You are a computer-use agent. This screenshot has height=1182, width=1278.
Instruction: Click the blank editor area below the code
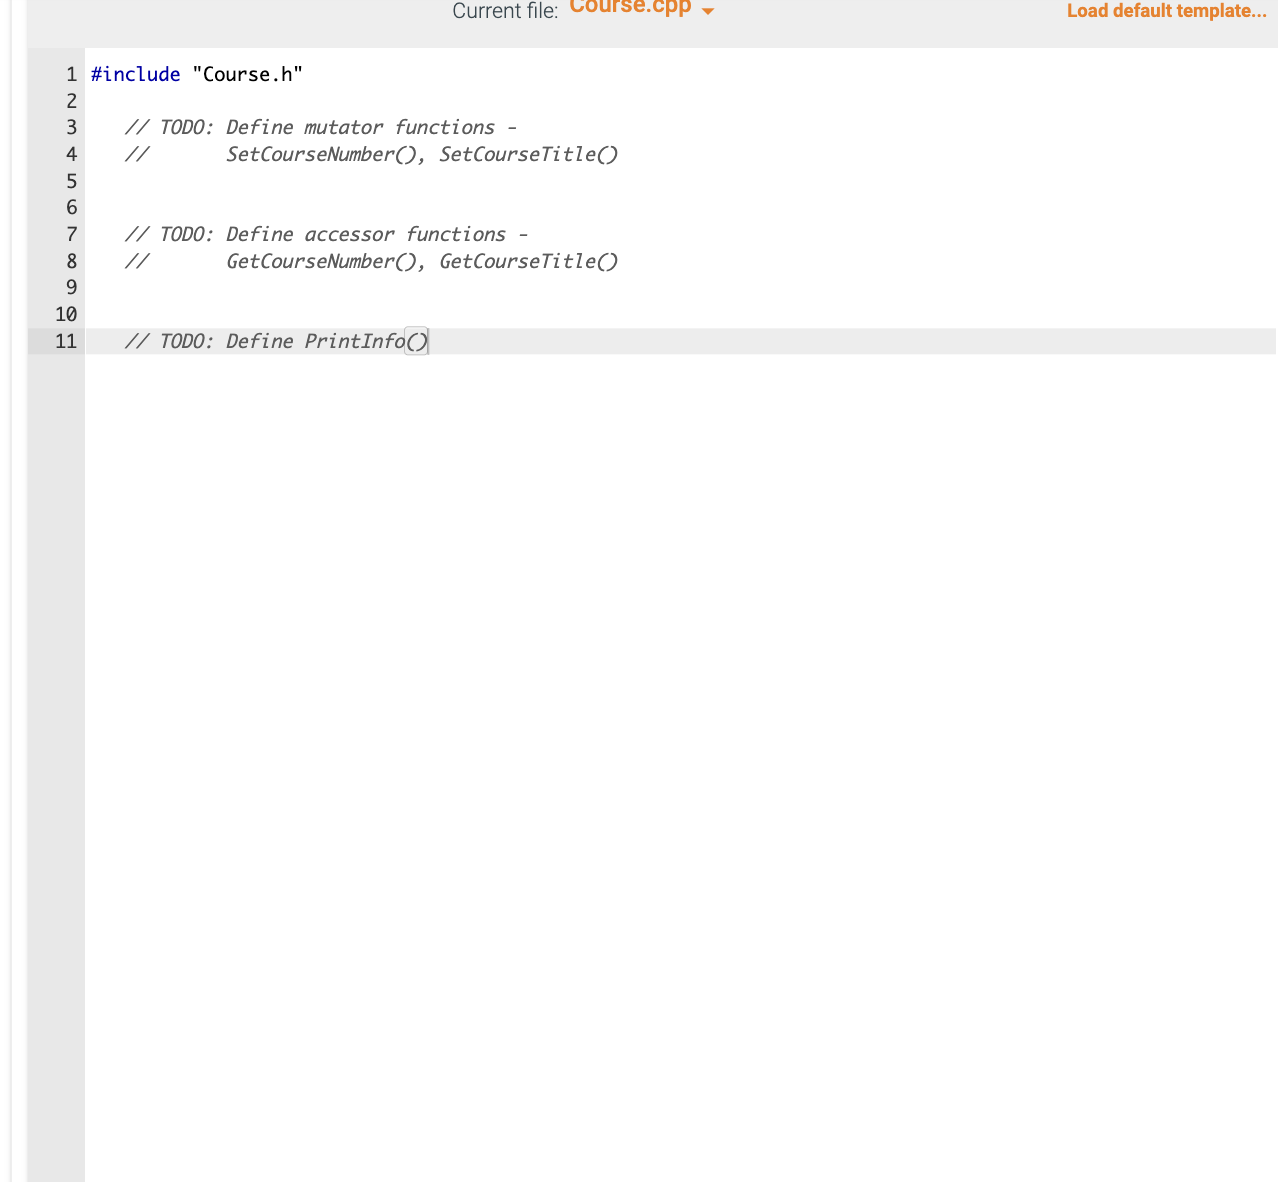click(600, 600)
